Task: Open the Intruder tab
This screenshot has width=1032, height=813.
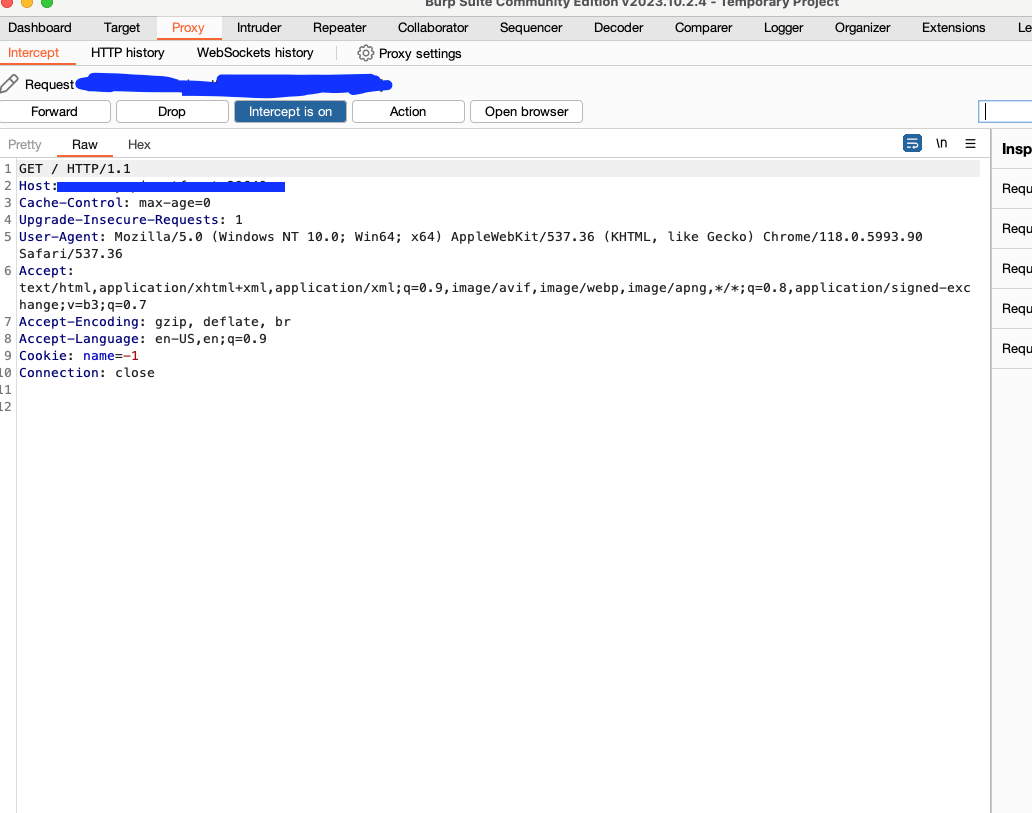Action: pos(259,28)
